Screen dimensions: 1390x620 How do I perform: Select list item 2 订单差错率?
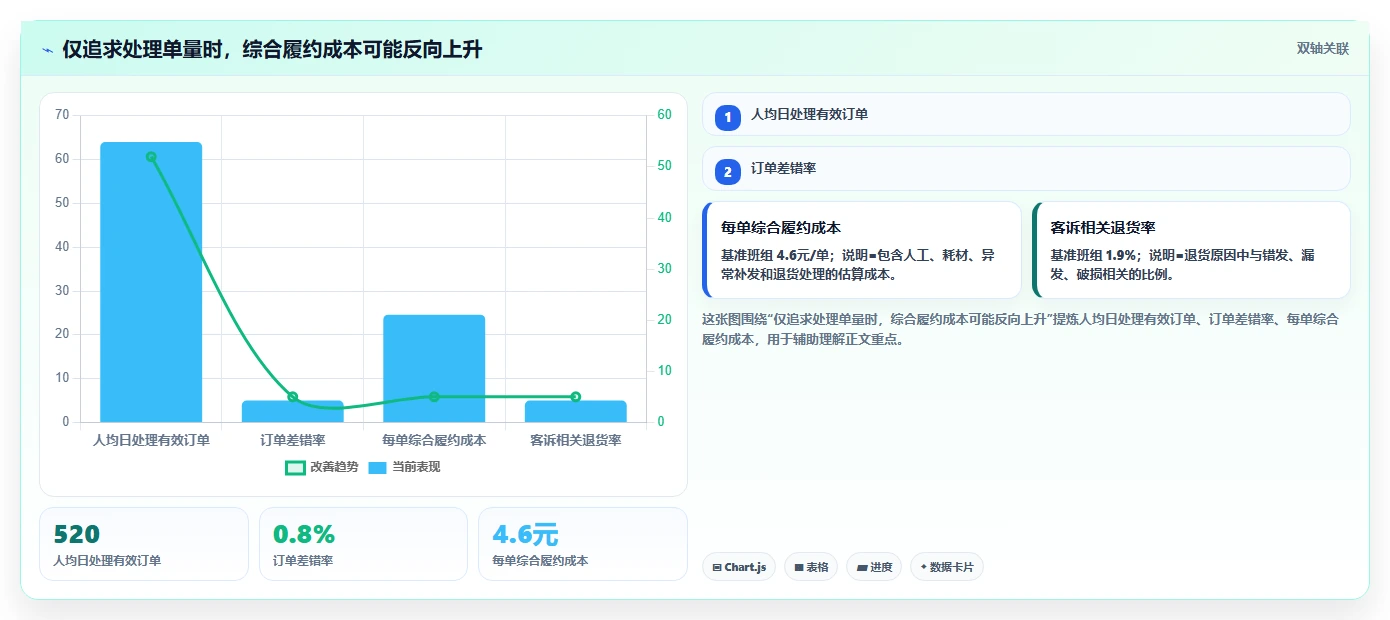(x=1026, y=169)
